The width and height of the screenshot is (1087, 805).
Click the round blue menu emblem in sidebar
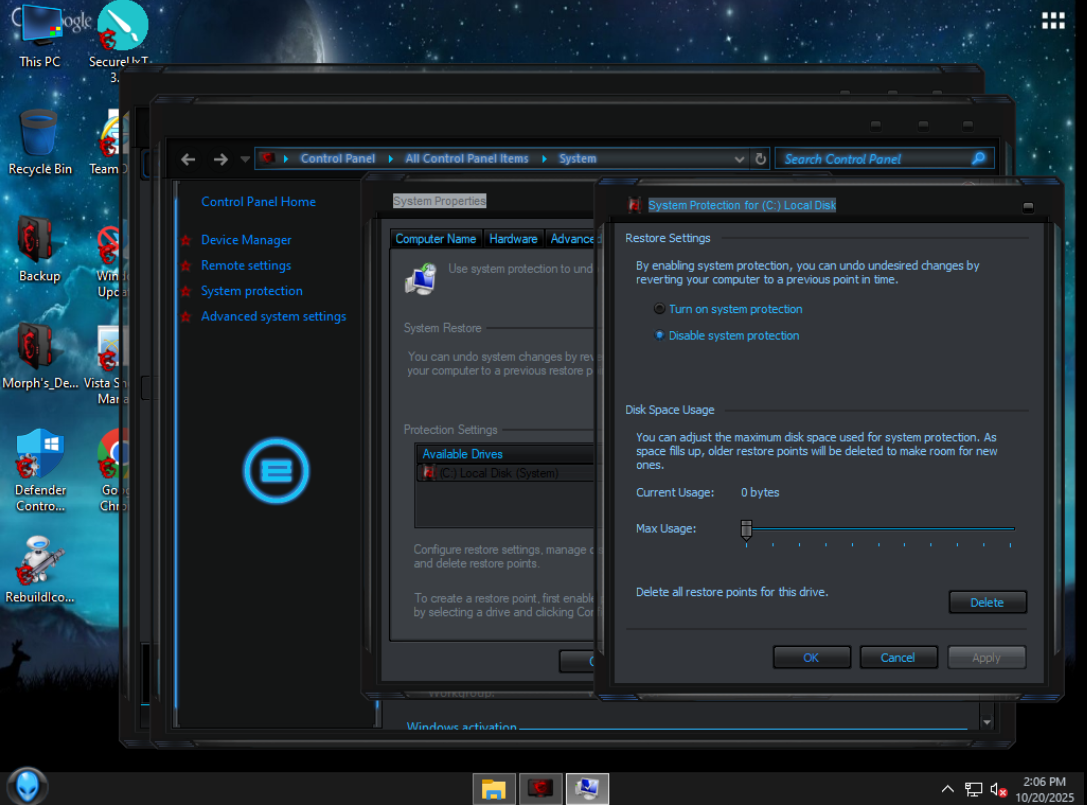point(276,471)
